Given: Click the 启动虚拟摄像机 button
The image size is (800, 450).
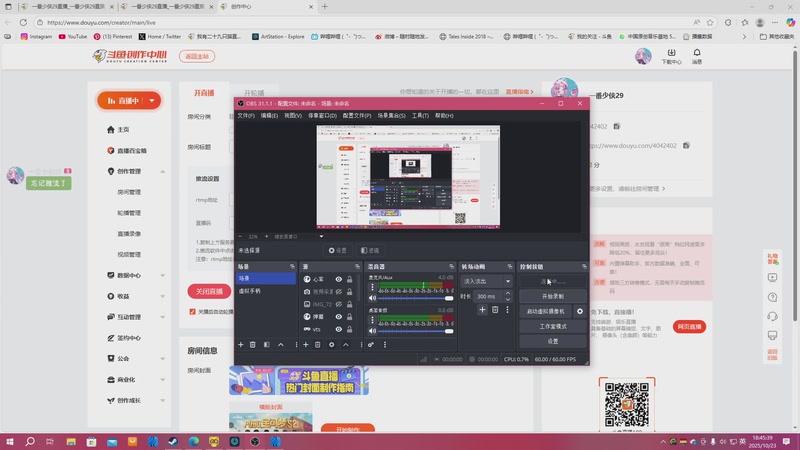Looking at the screenshot, I should [x=546, y=311].
